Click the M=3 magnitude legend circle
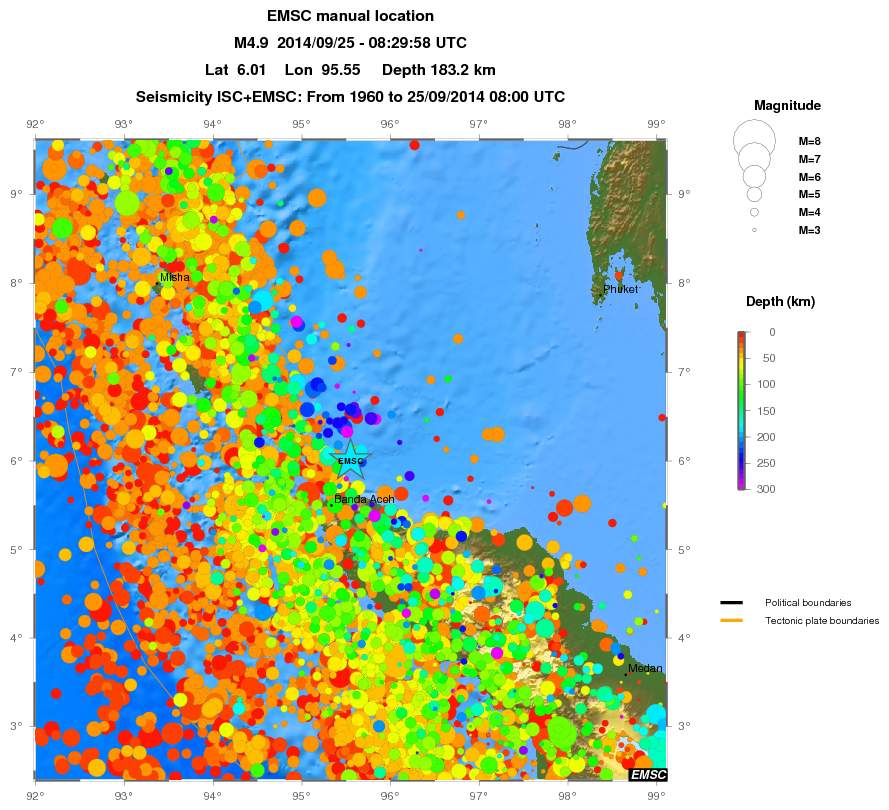The width and height of the screenshot is (889, 810). [754, 230]
